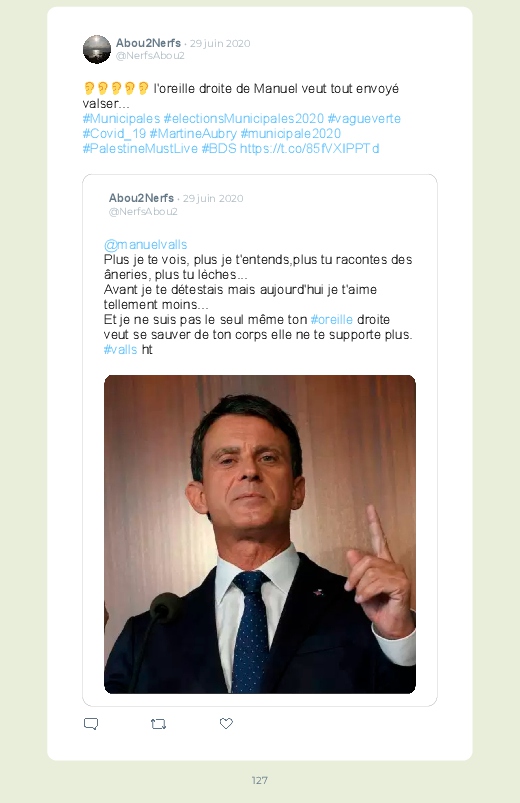Open the #PalestineMustLive hashtag

pyautogui.click(x=140, y=148)
